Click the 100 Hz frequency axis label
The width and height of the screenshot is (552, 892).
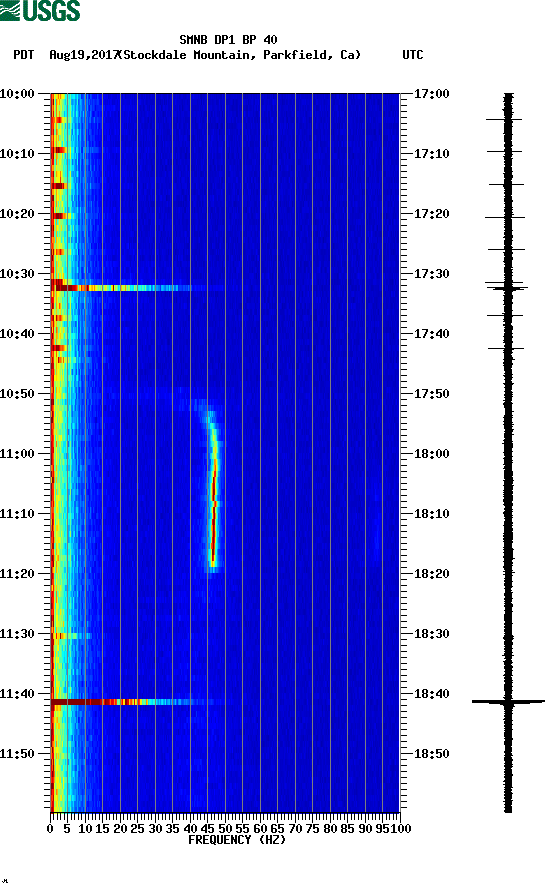[401, 828]
